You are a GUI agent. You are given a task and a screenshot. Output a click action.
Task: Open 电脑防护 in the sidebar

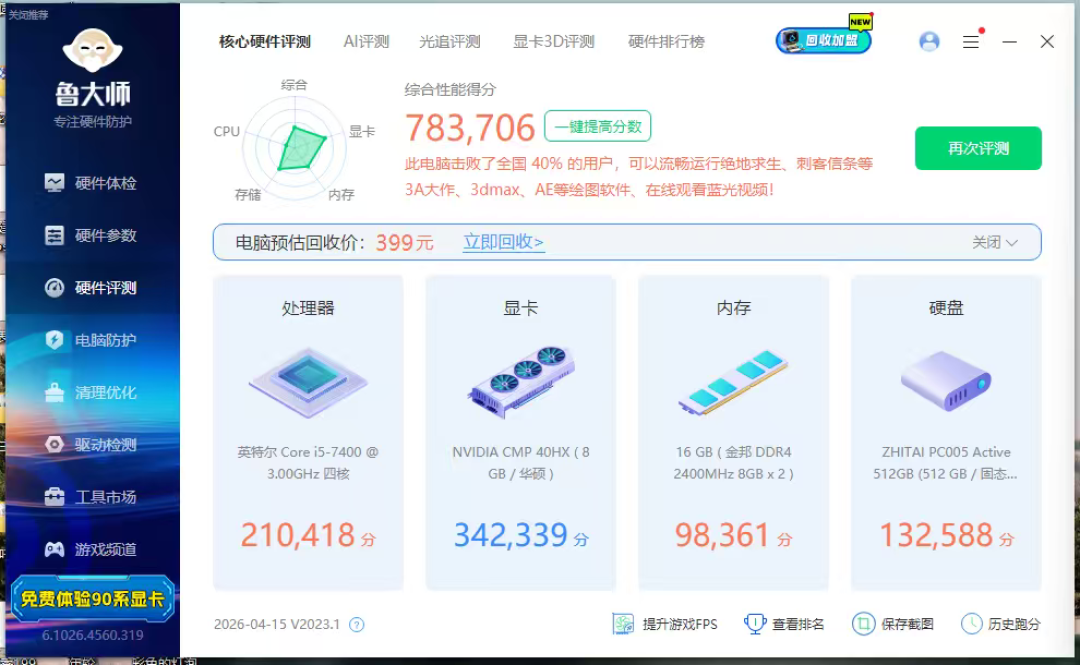tap(91, 340)
